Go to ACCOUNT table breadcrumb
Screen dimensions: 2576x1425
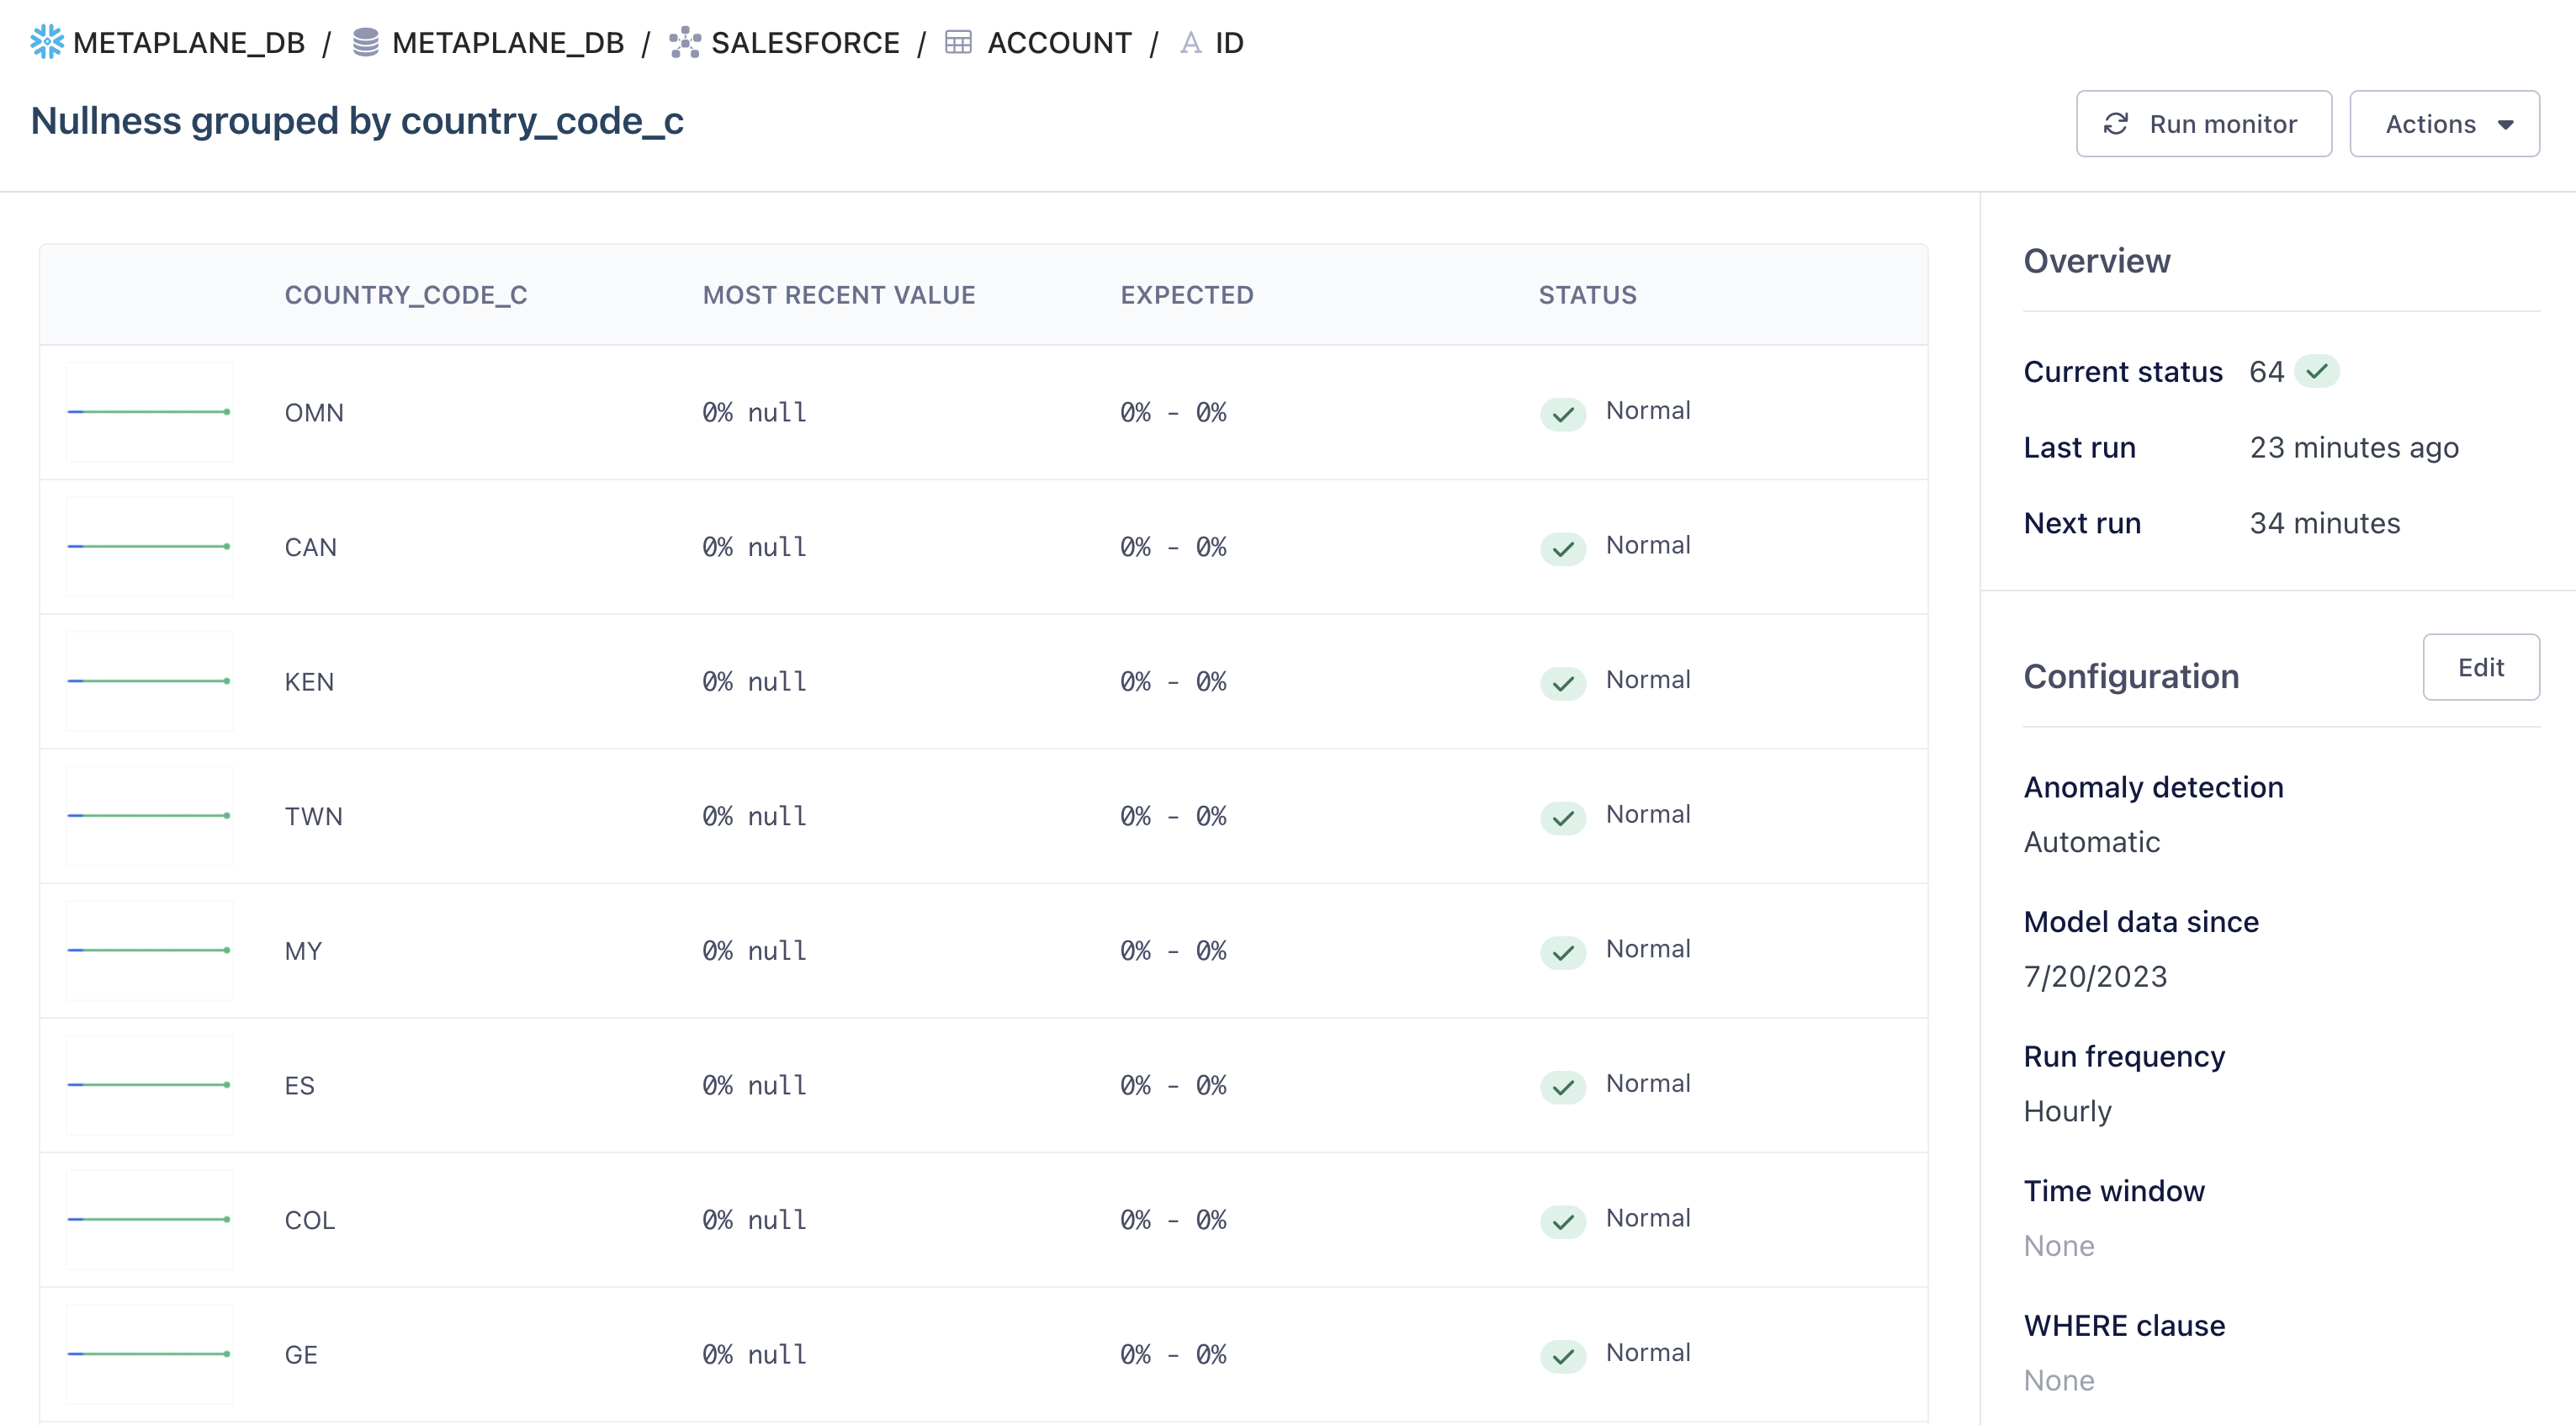(1059, 42)
